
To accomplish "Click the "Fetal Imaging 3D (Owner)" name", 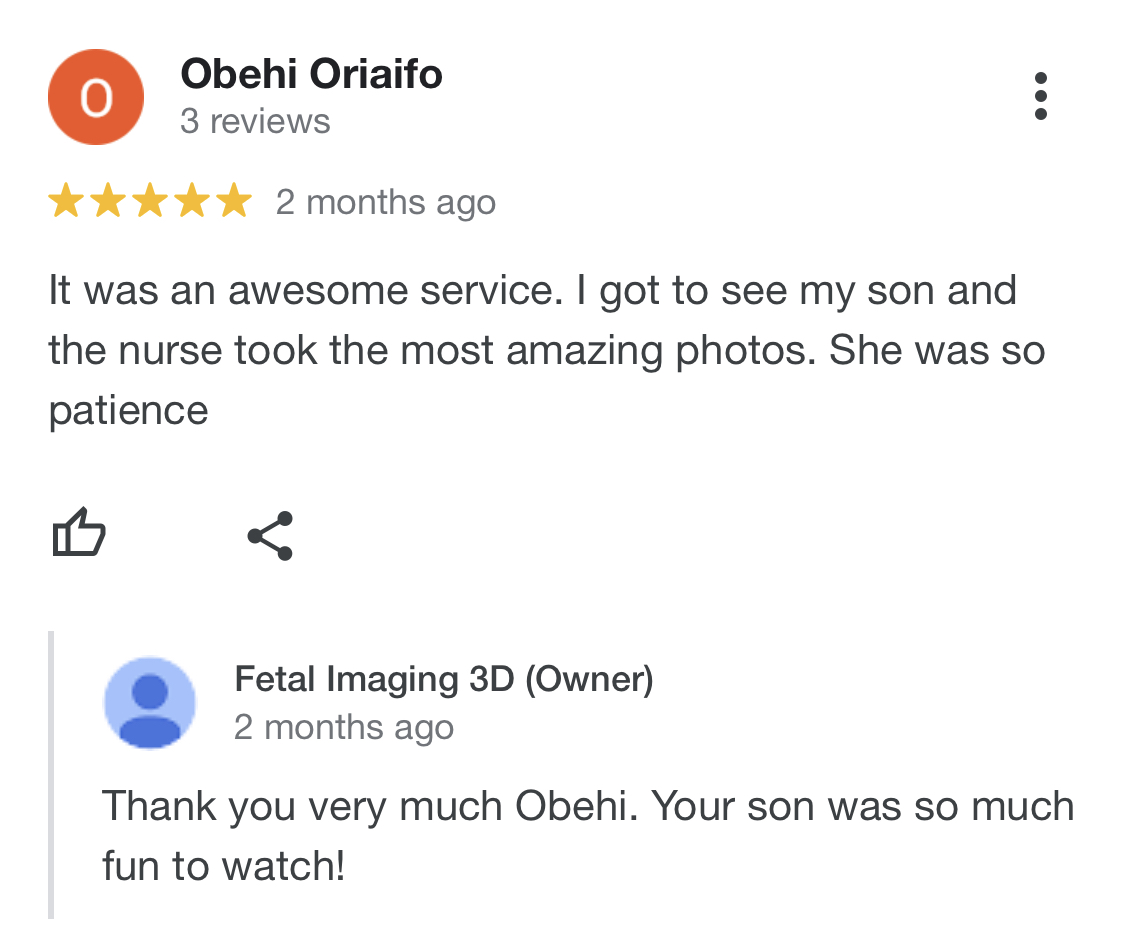I will click(443, 680).
